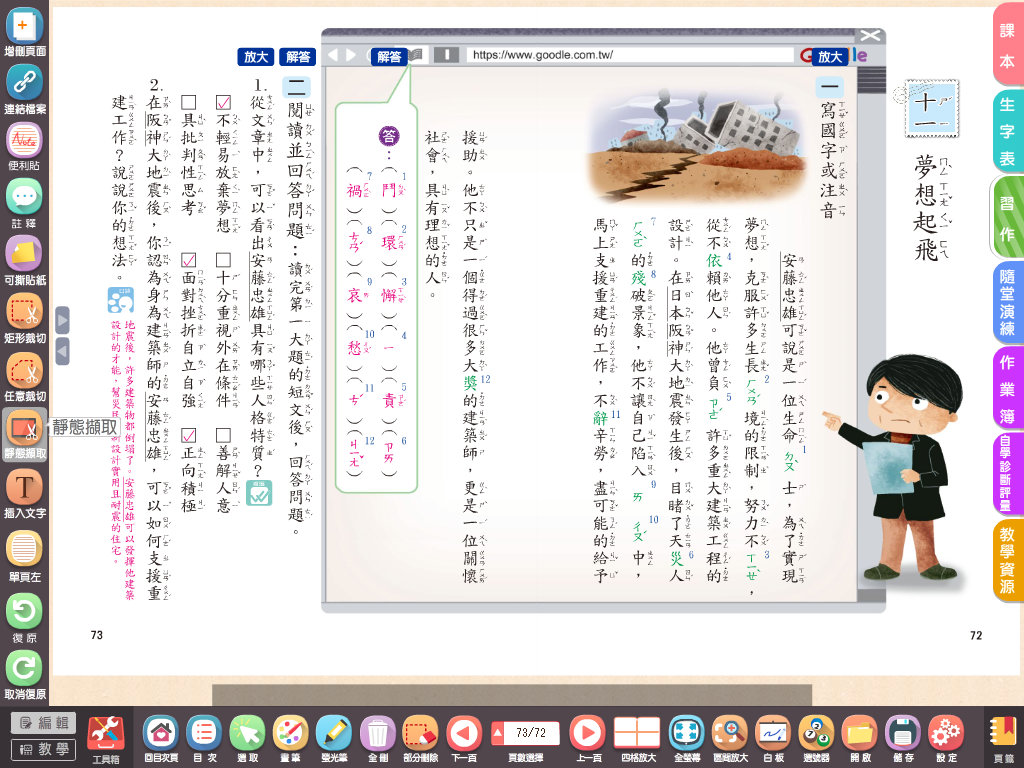This screenshot has width=1024, height=768.
Task: Click the 取消復原 redo icon
Action: click(x=24, y=675)
